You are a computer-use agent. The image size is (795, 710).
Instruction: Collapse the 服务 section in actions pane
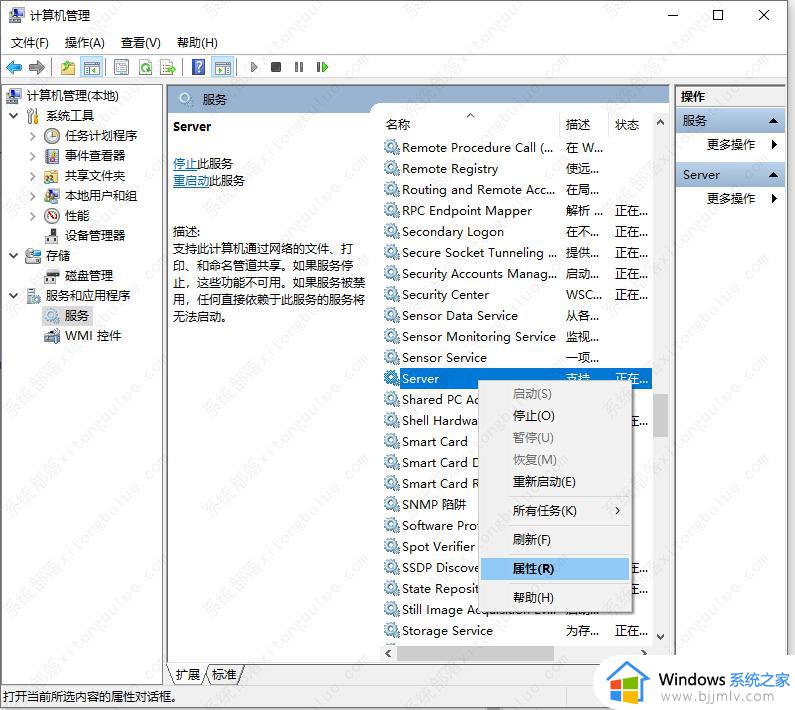pyautogui.click(x=773, y=121)
